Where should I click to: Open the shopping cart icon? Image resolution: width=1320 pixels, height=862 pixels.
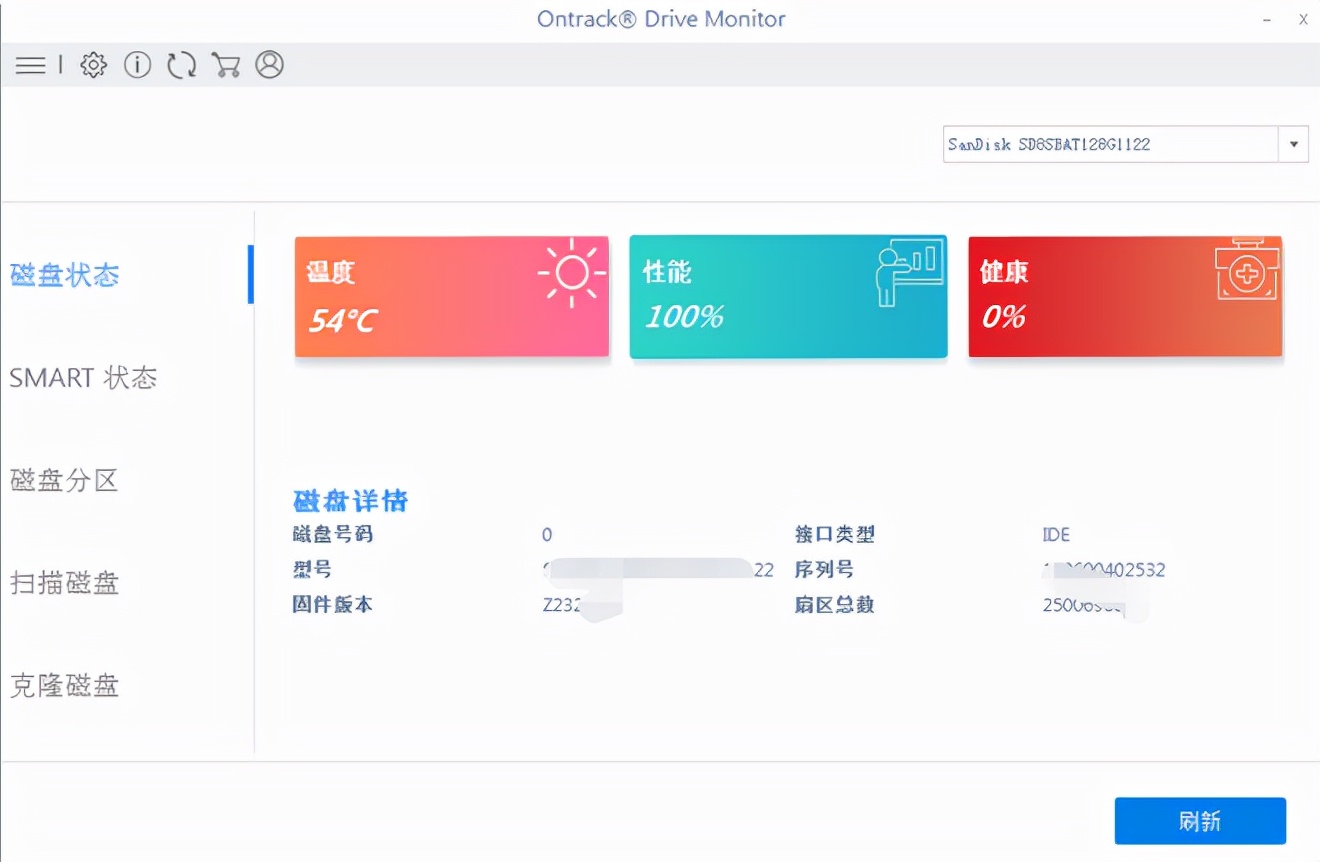[226, 64]
